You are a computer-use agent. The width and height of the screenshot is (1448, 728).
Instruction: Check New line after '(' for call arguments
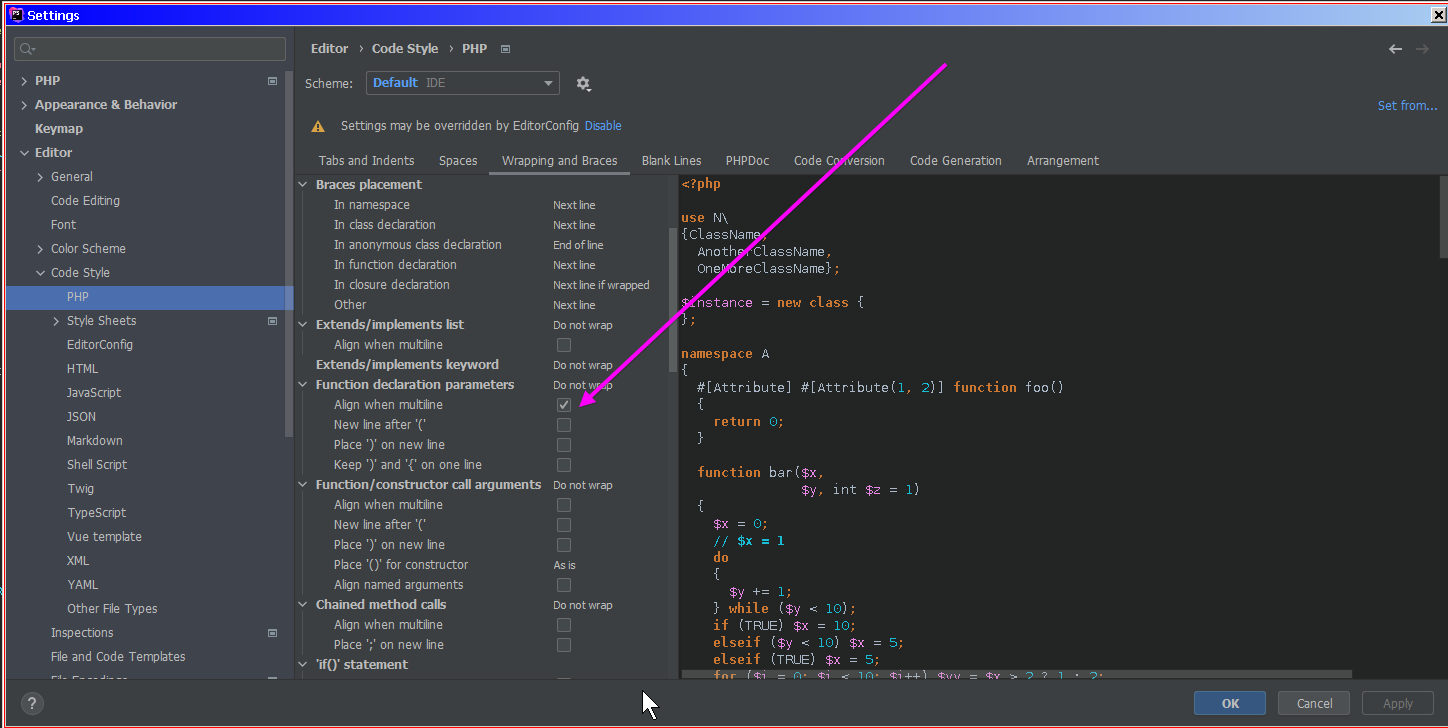tap(564, 525)
